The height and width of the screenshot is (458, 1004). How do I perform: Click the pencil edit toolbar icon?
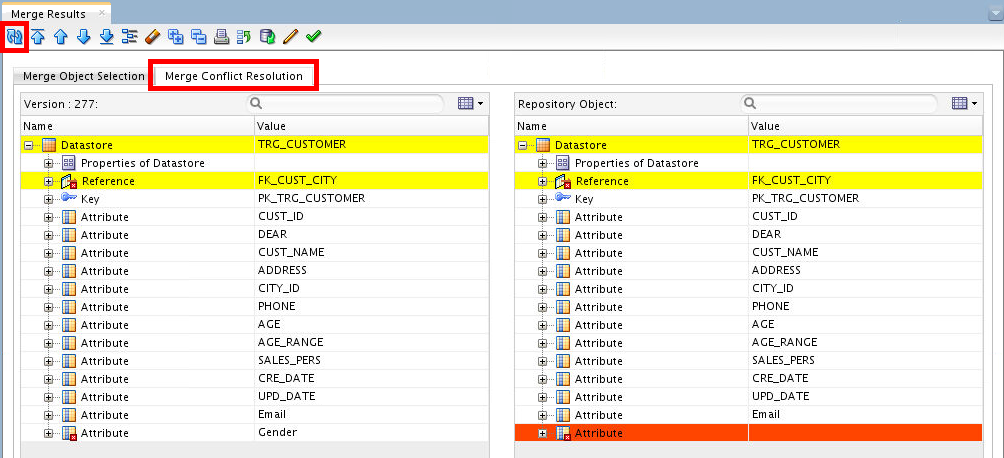coord(290,37)
